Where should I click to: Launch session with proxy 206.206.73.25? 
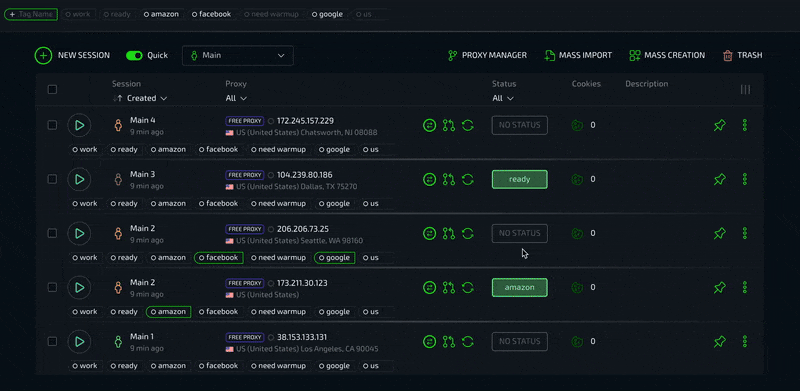[79, 233]
